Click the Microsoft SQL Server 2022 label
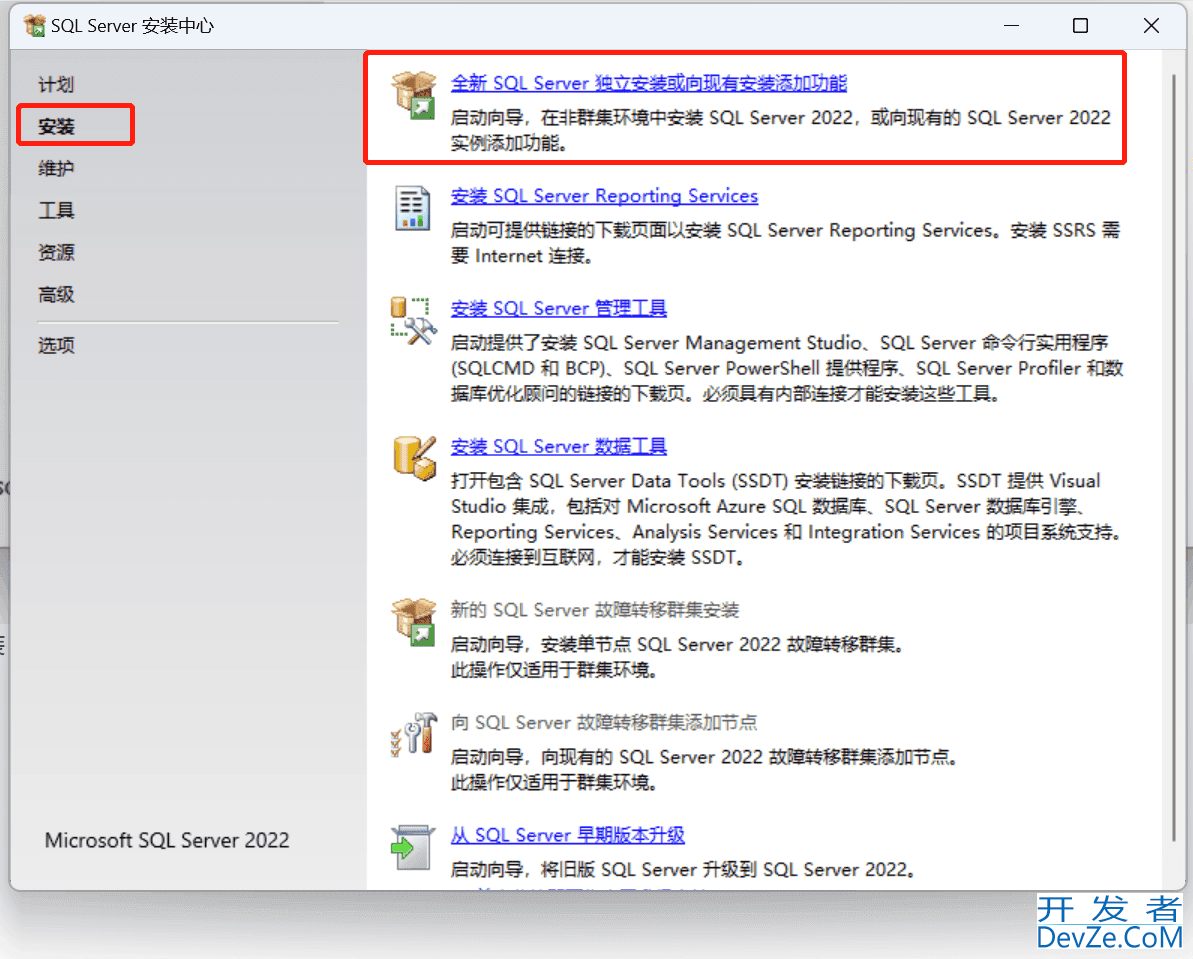This screenshot has height=959, width=1193. [x=167, y=840]
